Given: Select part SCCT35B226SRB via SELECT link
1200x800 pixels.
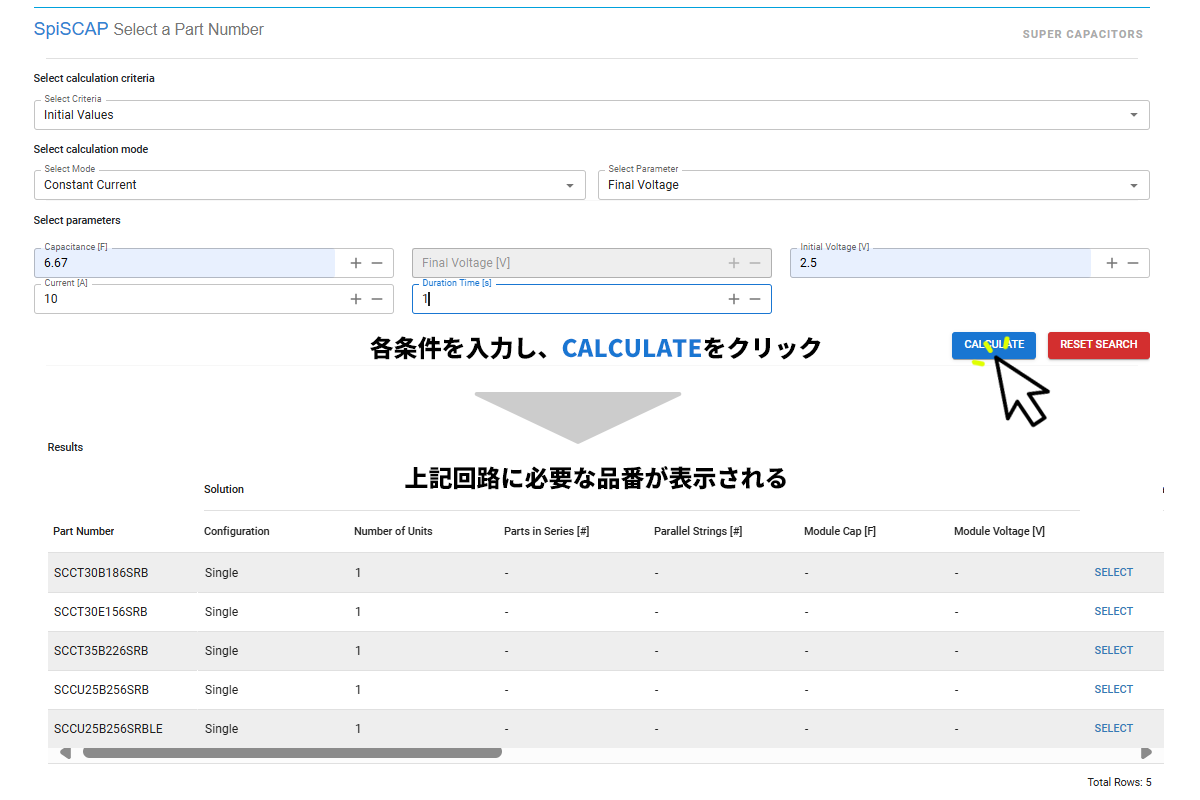Looking at the screenshot, I should (x=1113, y=650).
